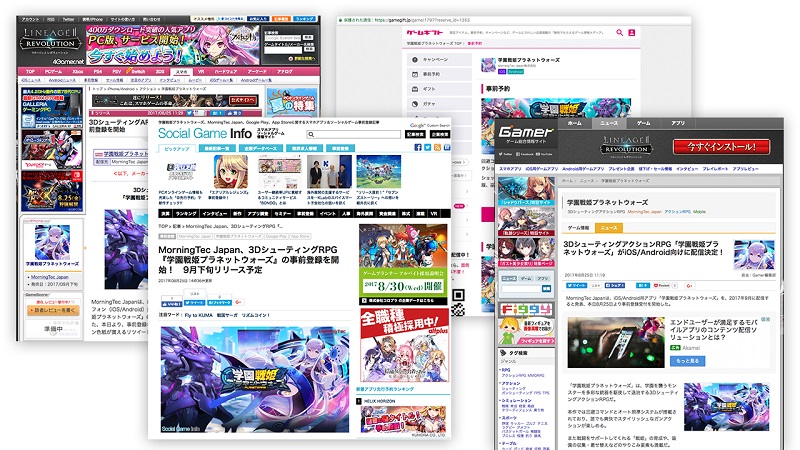Switch to the ピックアップ tab on Social Game Info

pyautogui.click(x=176, y=147)
